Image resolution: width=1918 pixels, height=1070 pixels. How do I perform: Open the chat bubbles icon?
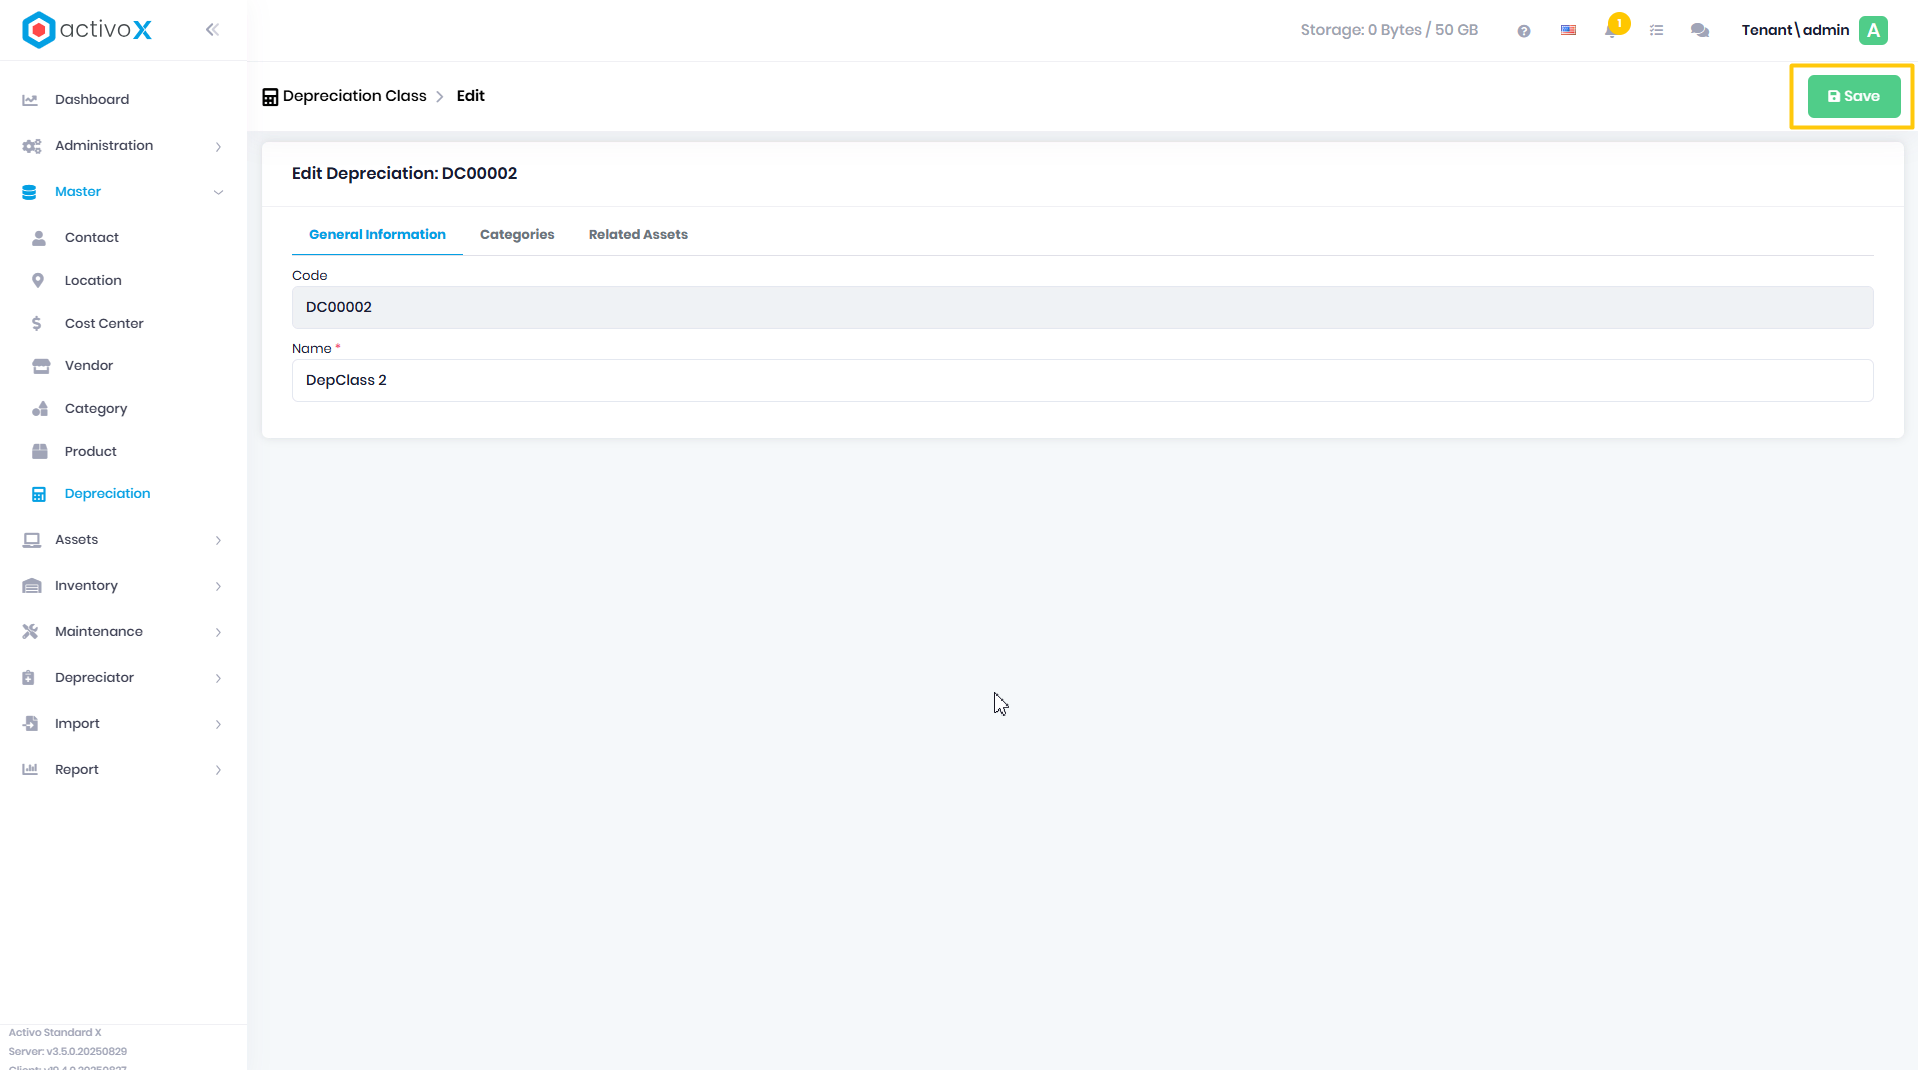pos(1700,31)
